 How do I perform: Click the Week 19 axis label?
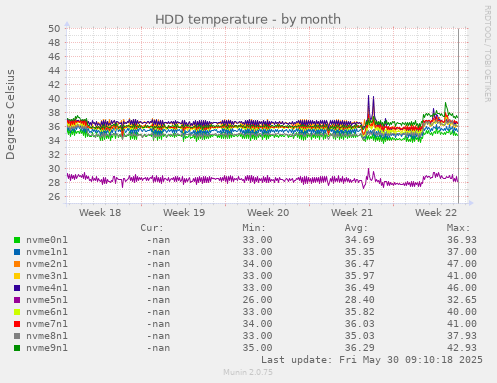[x=184, y=213]
